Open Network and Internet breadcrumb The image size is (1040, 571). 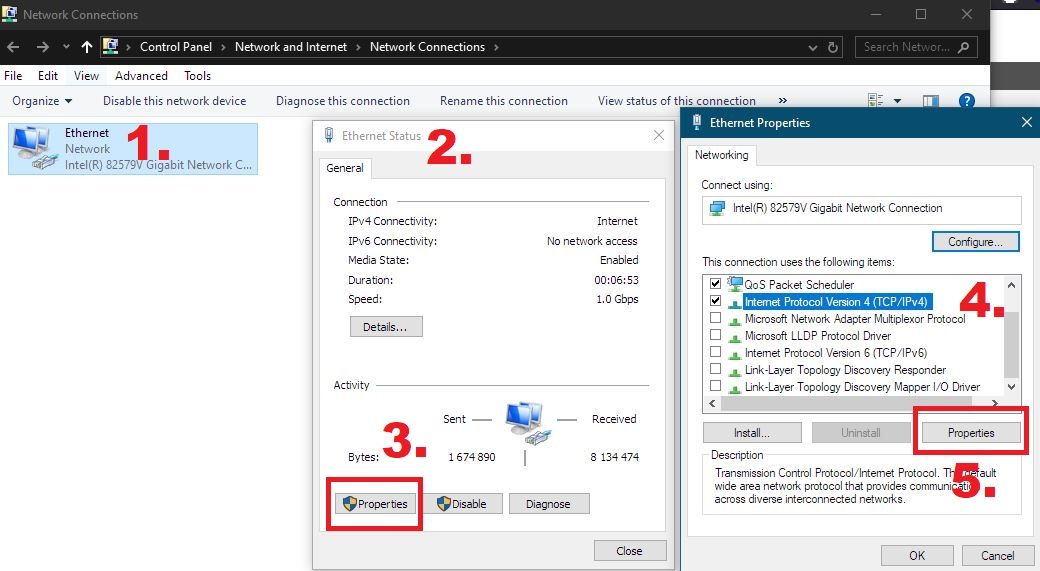[x=291, y=47]
